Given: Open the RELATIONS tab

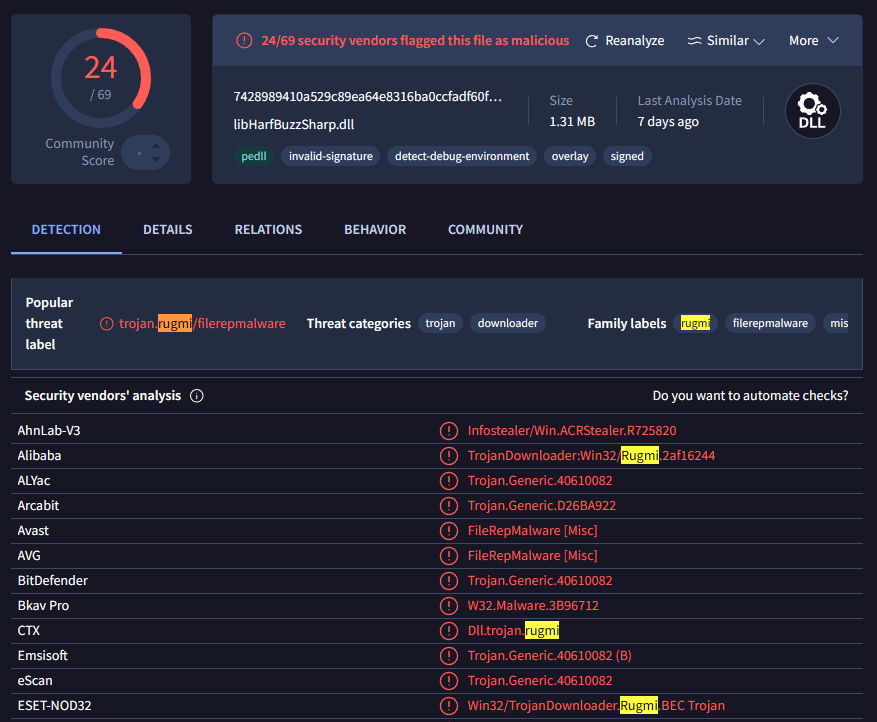Looking at the screenshot, I should click(268, 230).
